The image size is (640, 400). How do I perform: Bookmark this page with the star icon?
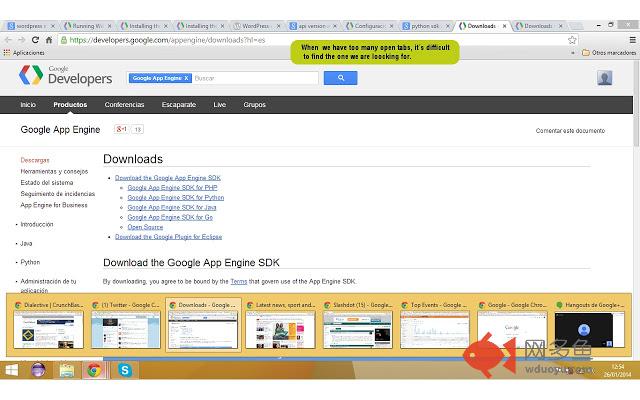click(x=572, y=40)
